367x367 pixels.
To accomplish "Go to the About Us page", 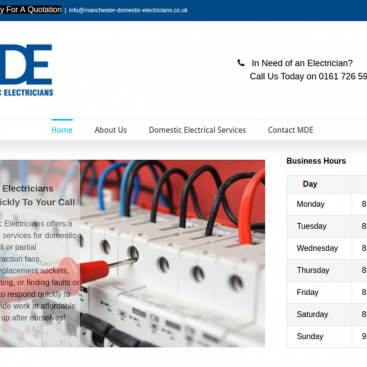I will pos(111,130).
